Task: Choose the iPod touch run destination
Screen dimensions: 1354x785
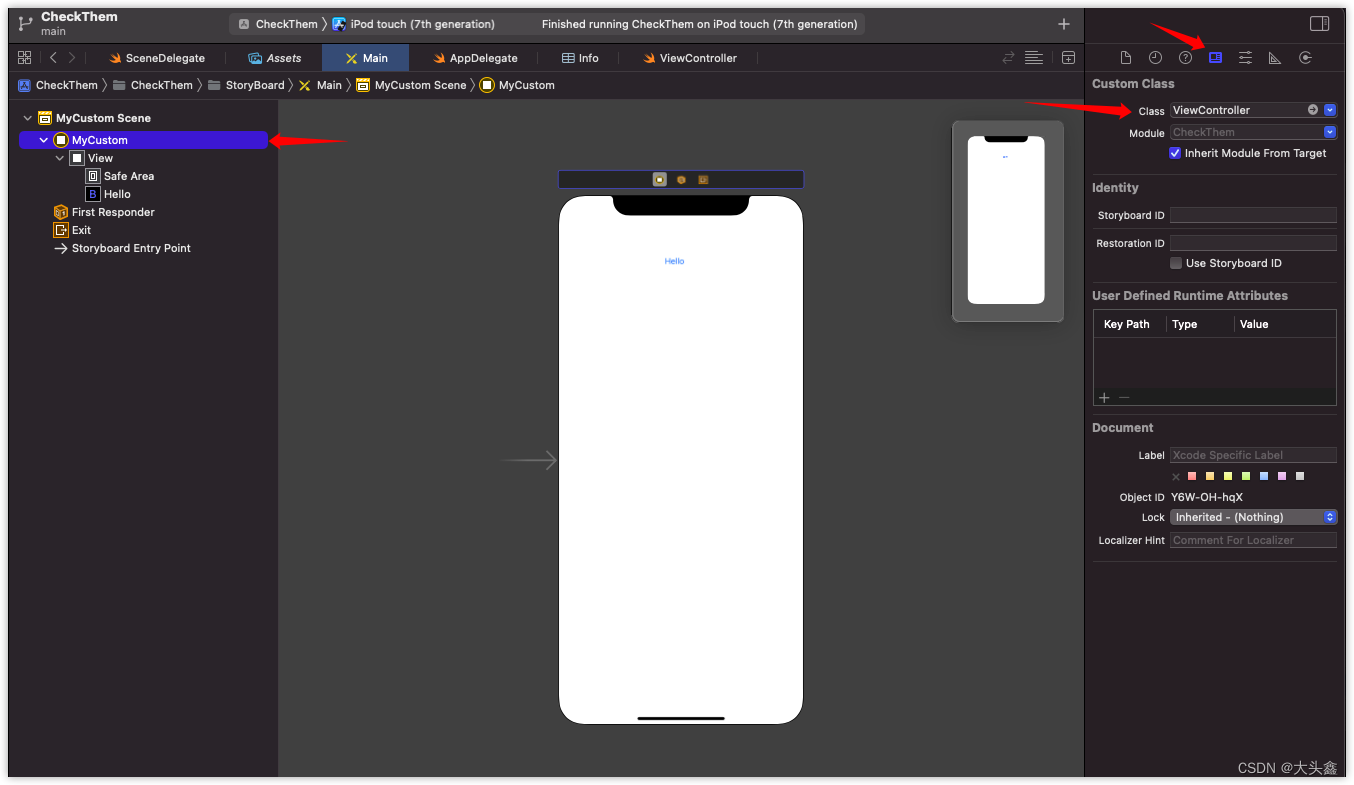Action: coord(414,24)
